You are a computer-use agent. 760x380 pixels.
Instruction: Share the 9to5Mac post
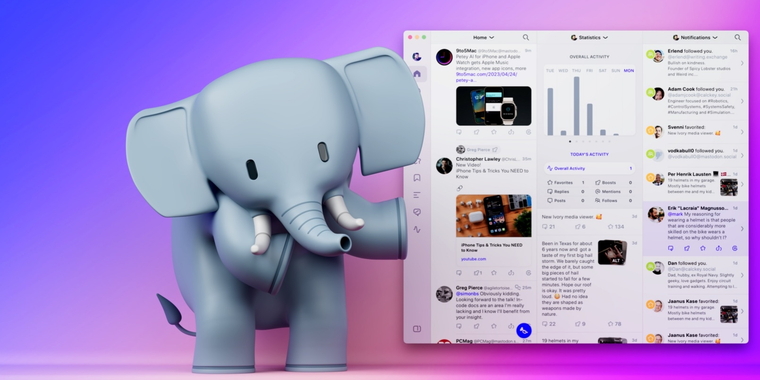point(511,132)
